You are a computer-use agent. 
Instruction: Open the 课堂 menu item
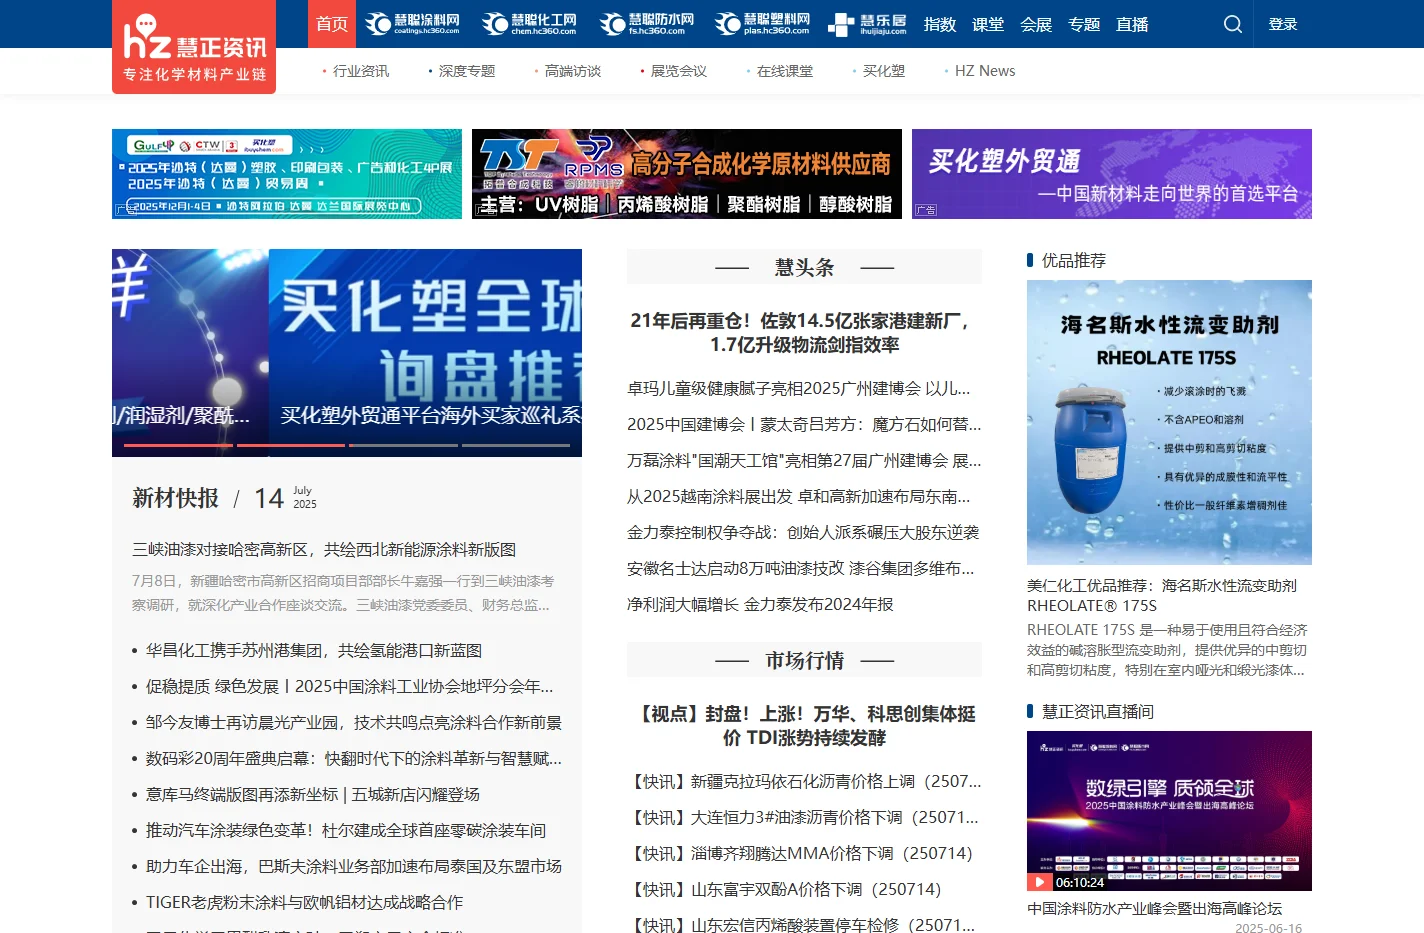click(988, 24)
